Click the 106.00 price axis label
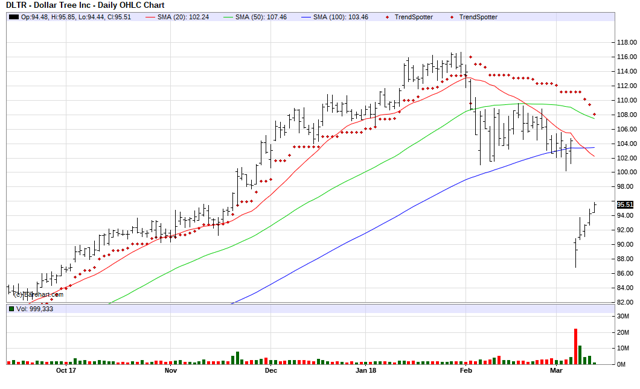This screenshot has height=389, width=640. coord(627,129)
